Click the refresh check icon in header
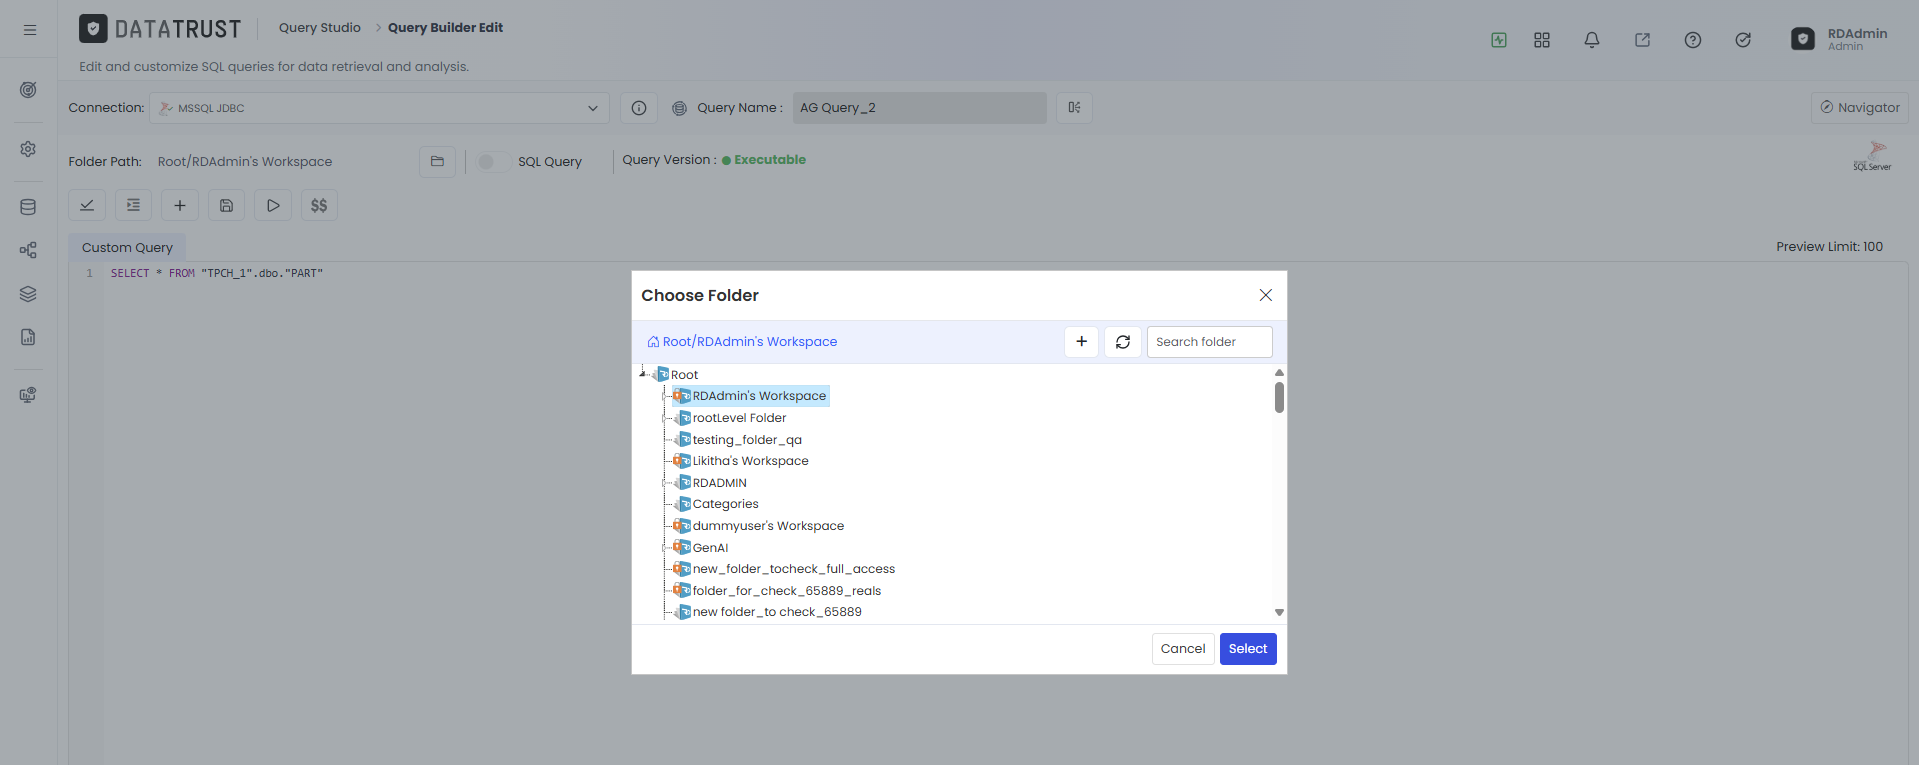The image size is (1919, 765). (x=1743, y=40)
